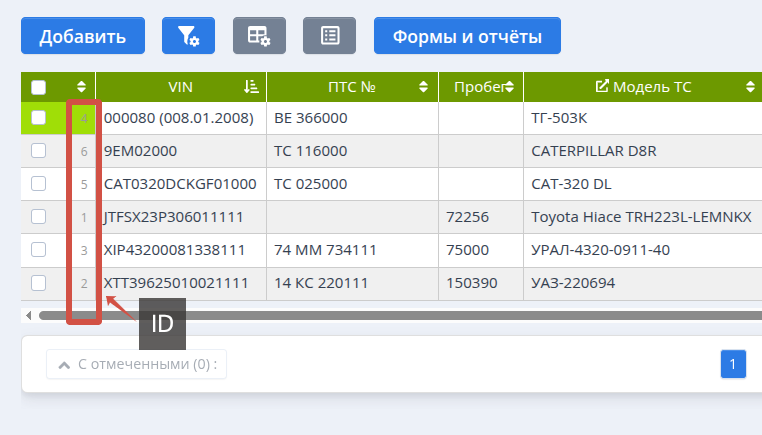Sort by Пробег column arrows
The width and height of the screenshot is (762, 435).
coord(509,87)
